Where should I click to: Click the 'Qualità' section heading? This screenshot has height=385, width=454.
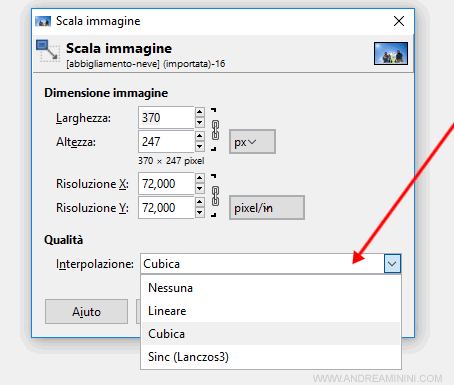(64, 240)
